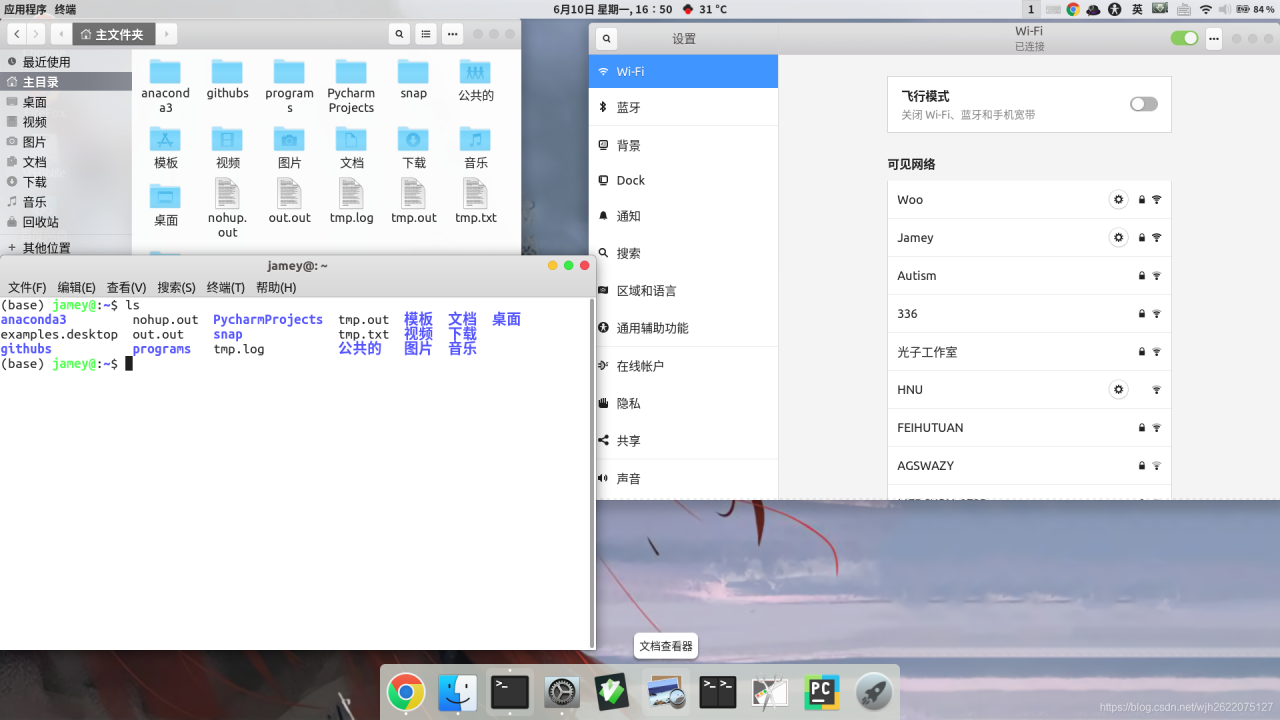Open the search button in Settings header
This screenshot has width=1280, height=720.
tap(606, 39)
